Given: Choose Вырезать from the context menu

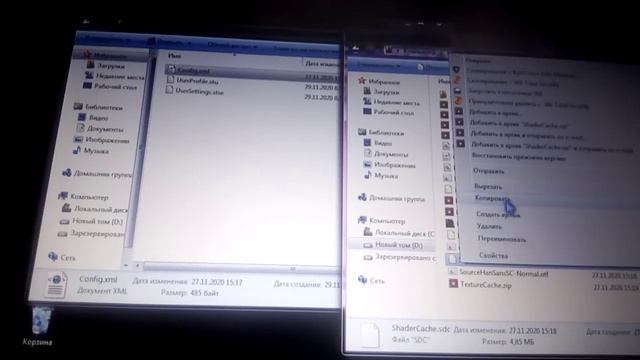Looking at the screenshot, I should [x=488, y=186].
